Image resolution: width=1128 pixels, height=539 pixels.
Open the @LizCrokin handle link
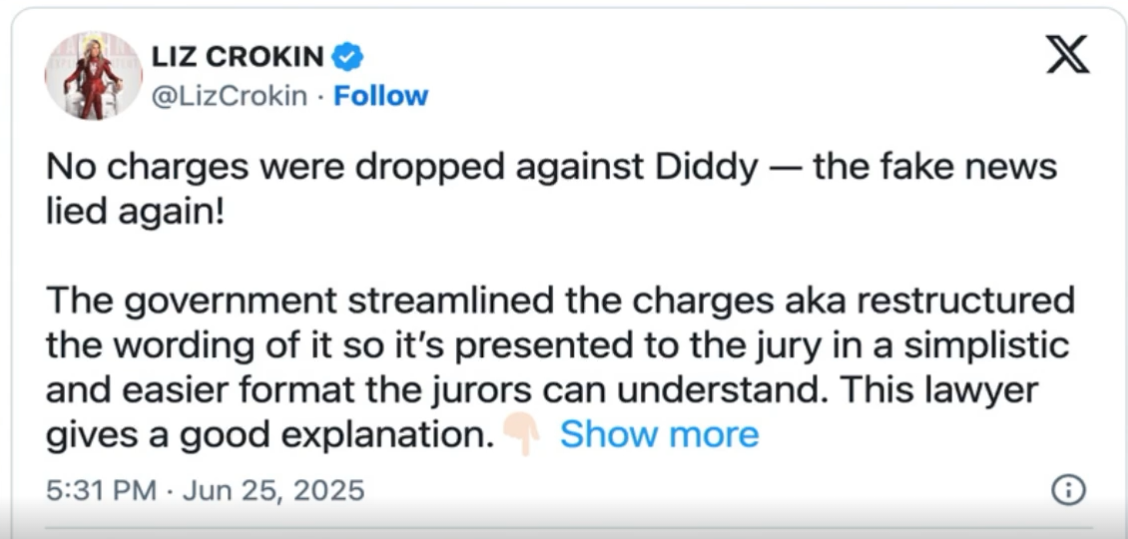coord(229,96)
